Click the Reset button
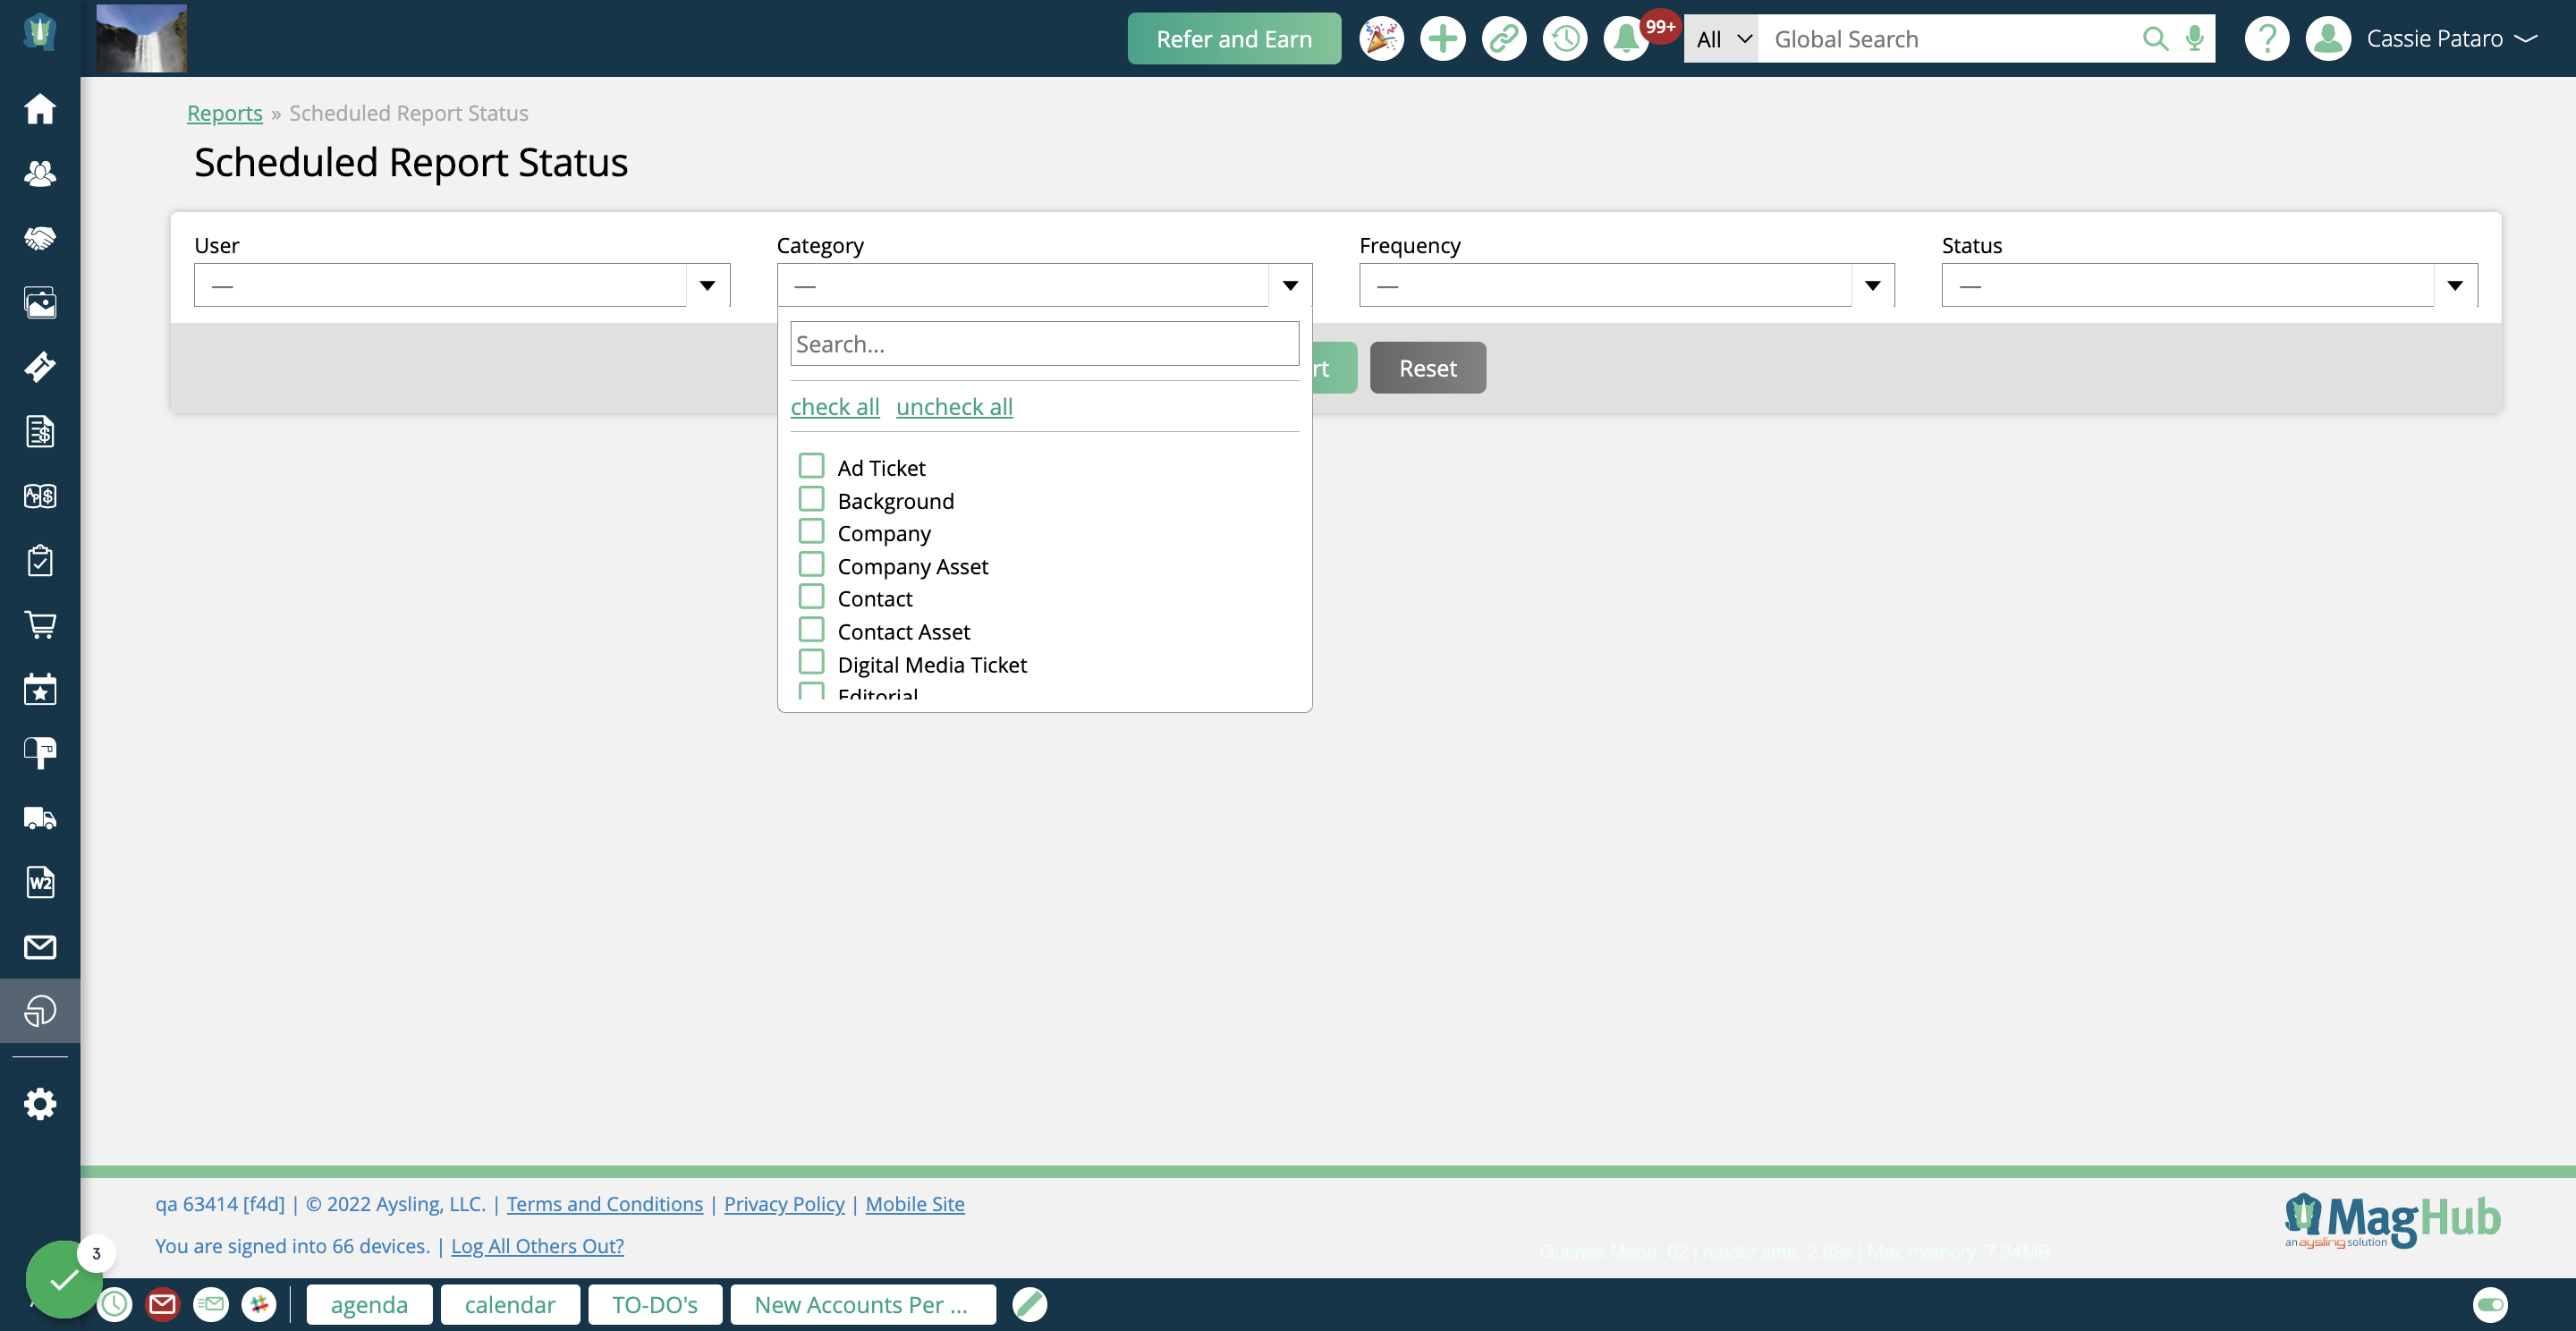 [x=1428, y=367]
